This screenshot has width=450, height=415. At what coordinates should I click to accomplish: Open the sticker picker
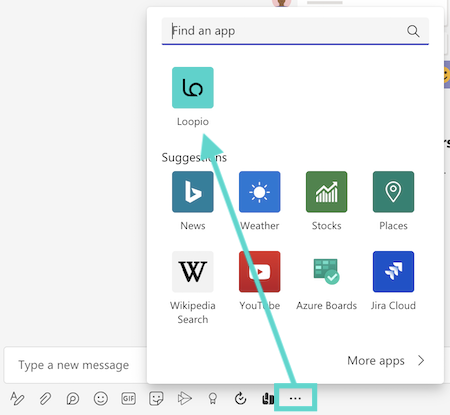click(156, 398)
